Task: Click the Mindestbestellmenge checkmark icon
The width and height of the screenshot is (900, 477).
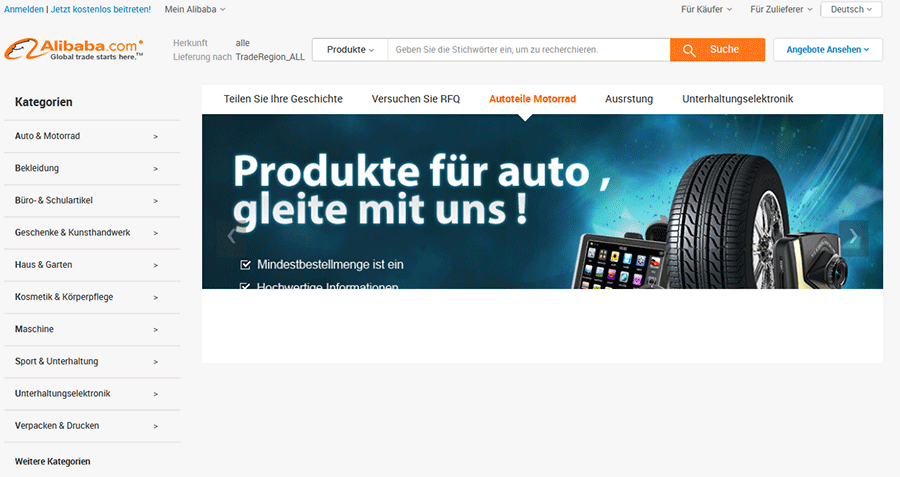Action: pos(245,265)
